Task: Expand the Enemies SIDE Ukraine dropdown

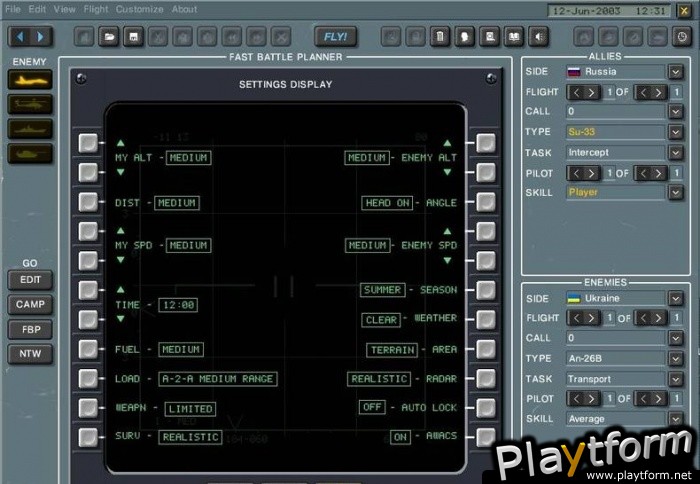Action: click(675, 298)
